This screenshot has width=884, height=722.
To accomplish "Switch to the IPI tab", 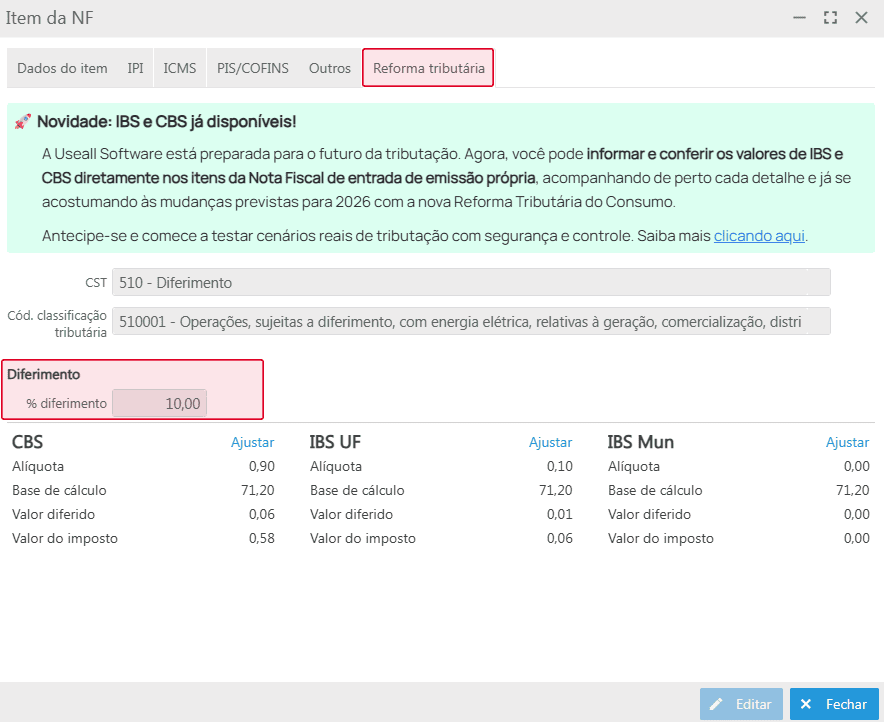I will (x=135, y=68).
